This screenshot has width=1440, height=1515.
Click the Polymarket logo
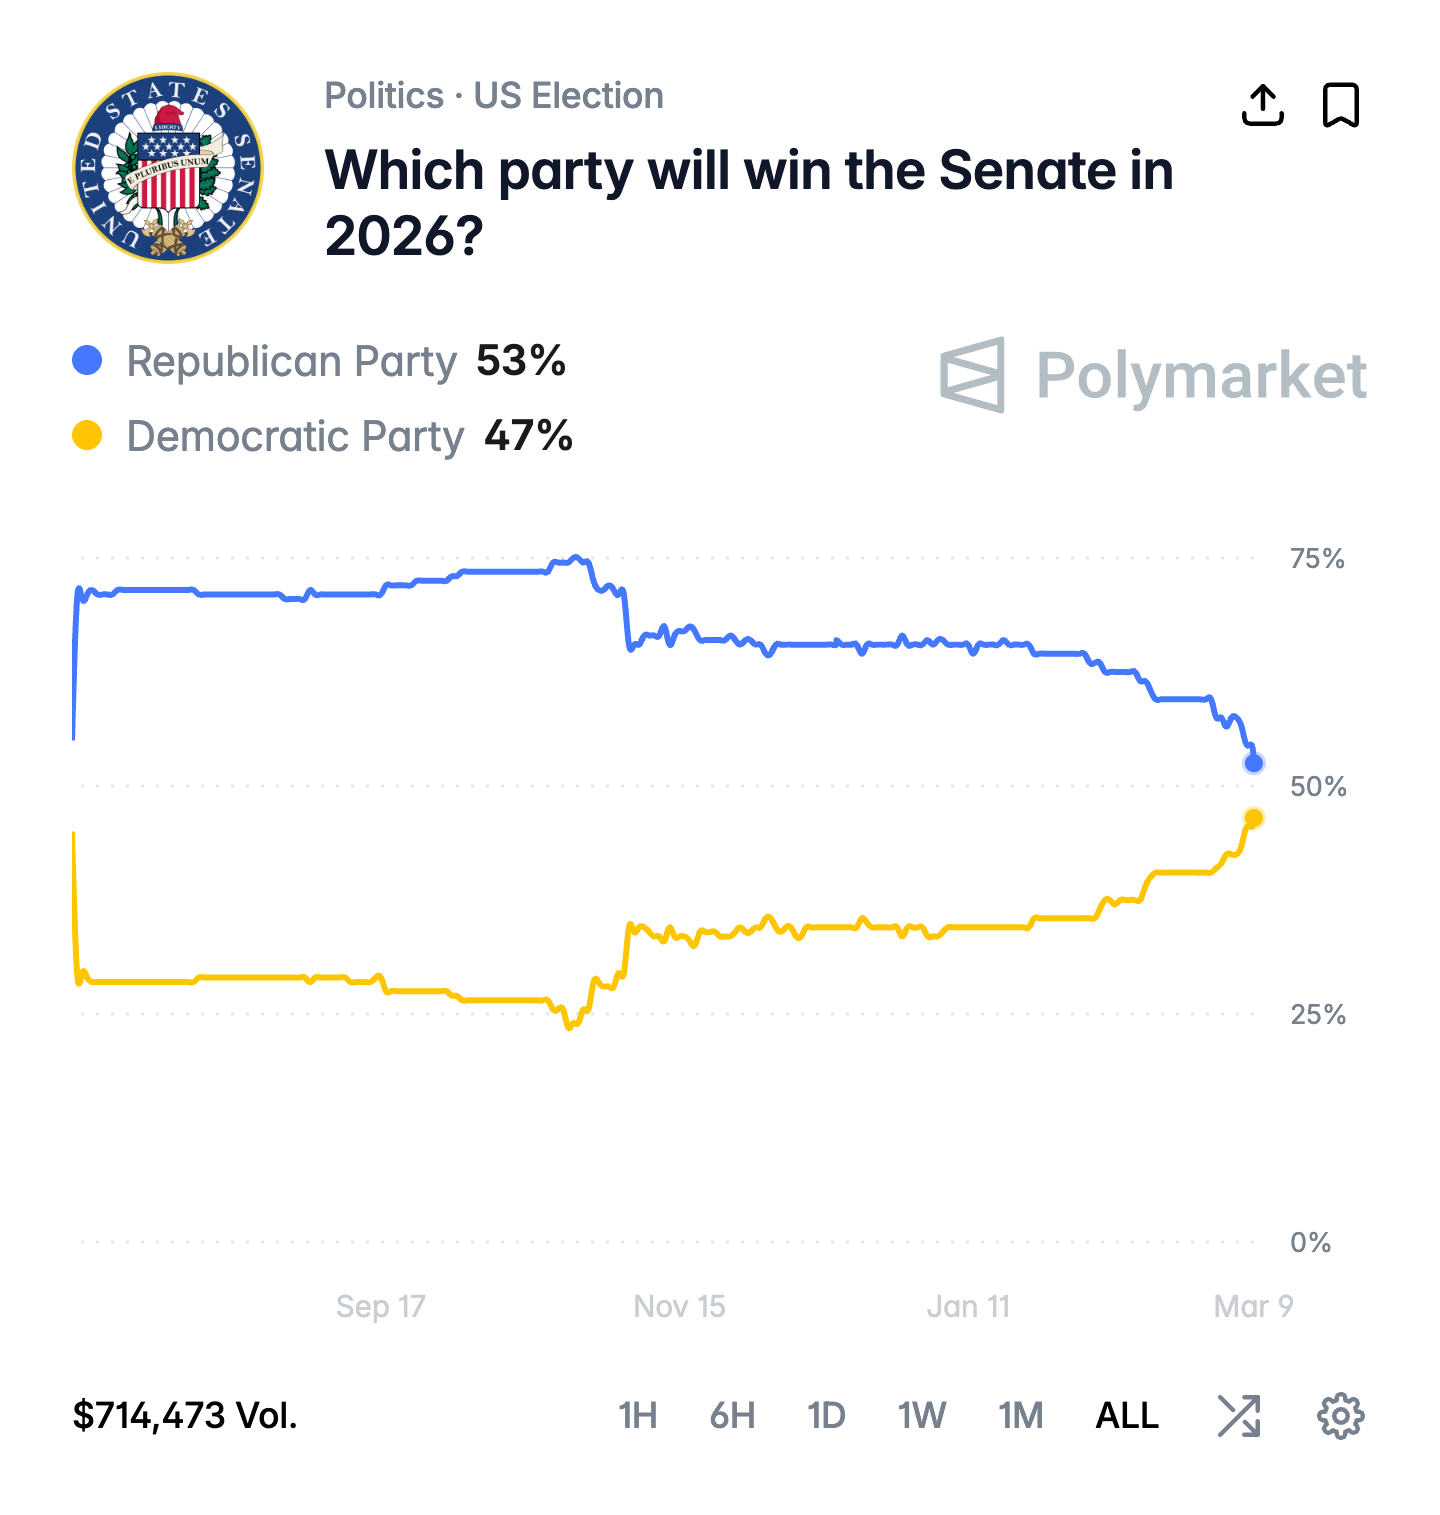pyautogui.click(x=1153, y=375)
